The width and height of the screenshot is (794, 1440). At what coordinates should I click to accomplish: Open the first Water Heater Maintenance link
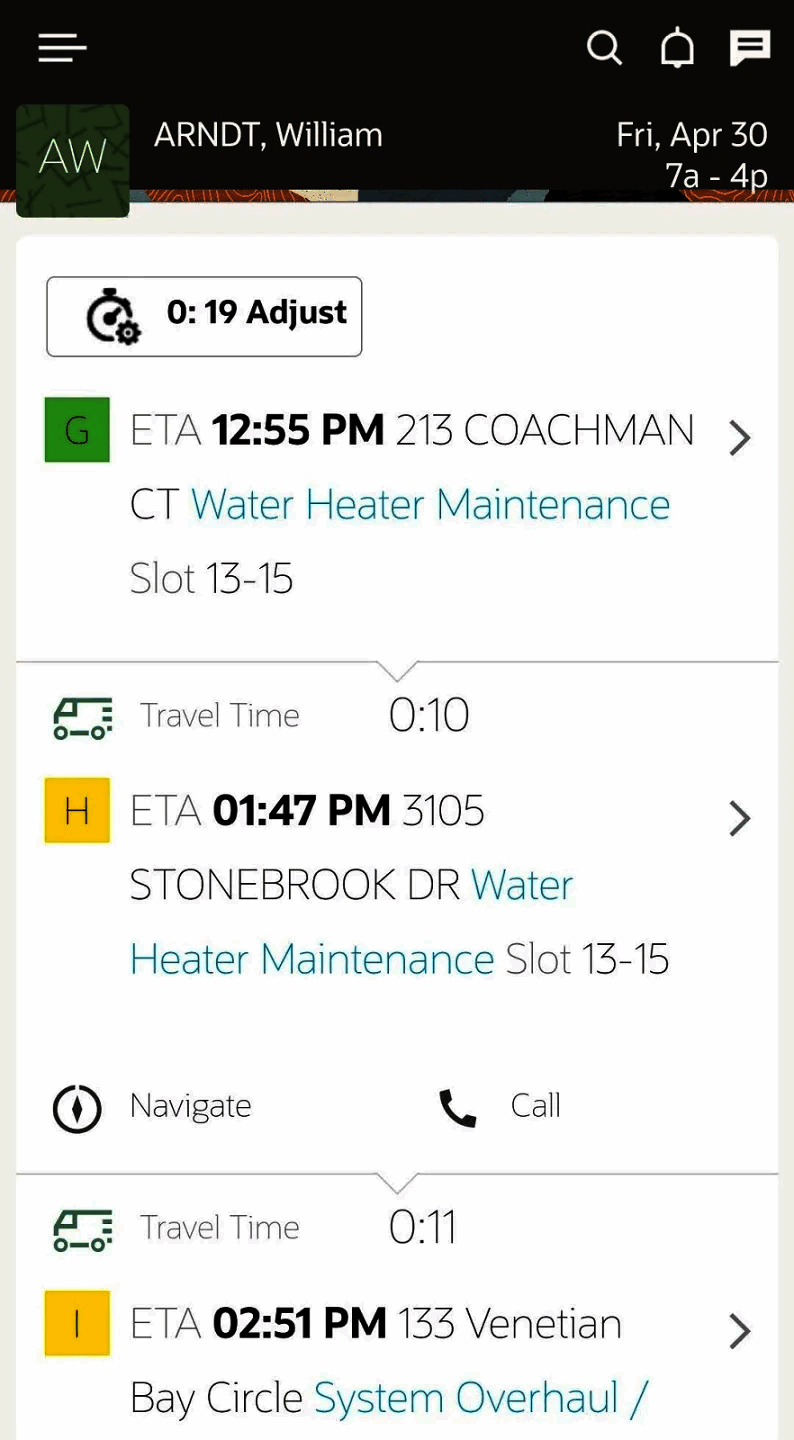click(x=430, y=505)
